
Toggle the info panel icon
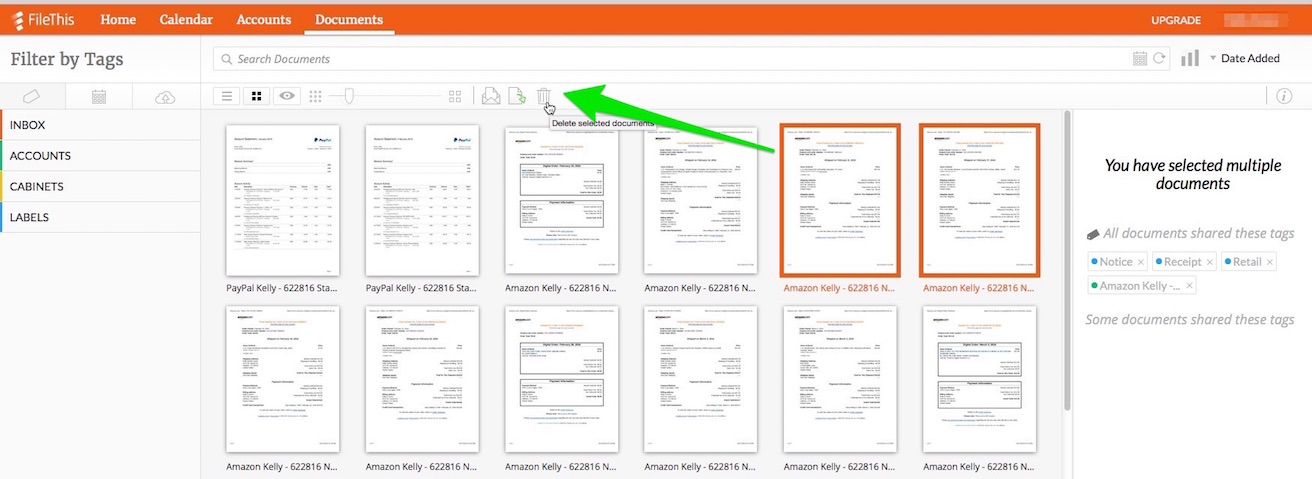click(1285, 96)
